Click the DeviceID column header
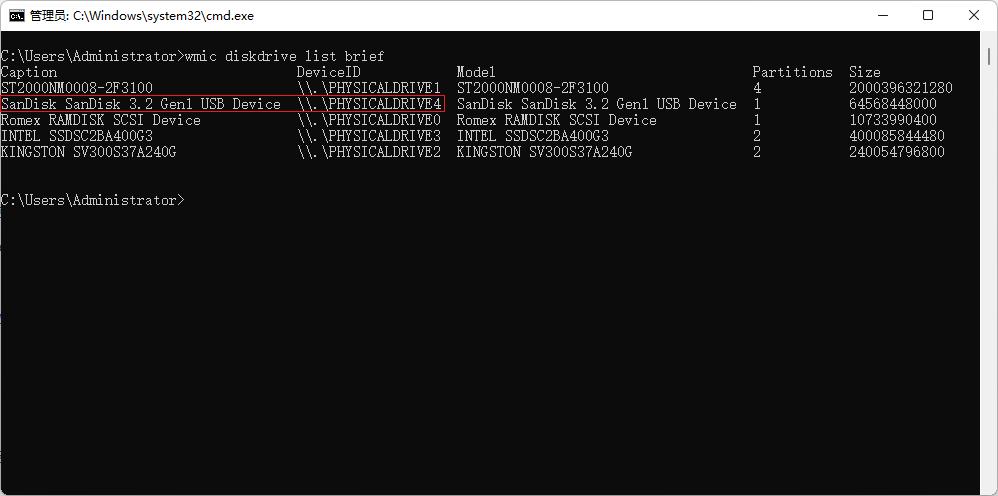The width and height of the screenshot is (998, 496). point(328,72)
